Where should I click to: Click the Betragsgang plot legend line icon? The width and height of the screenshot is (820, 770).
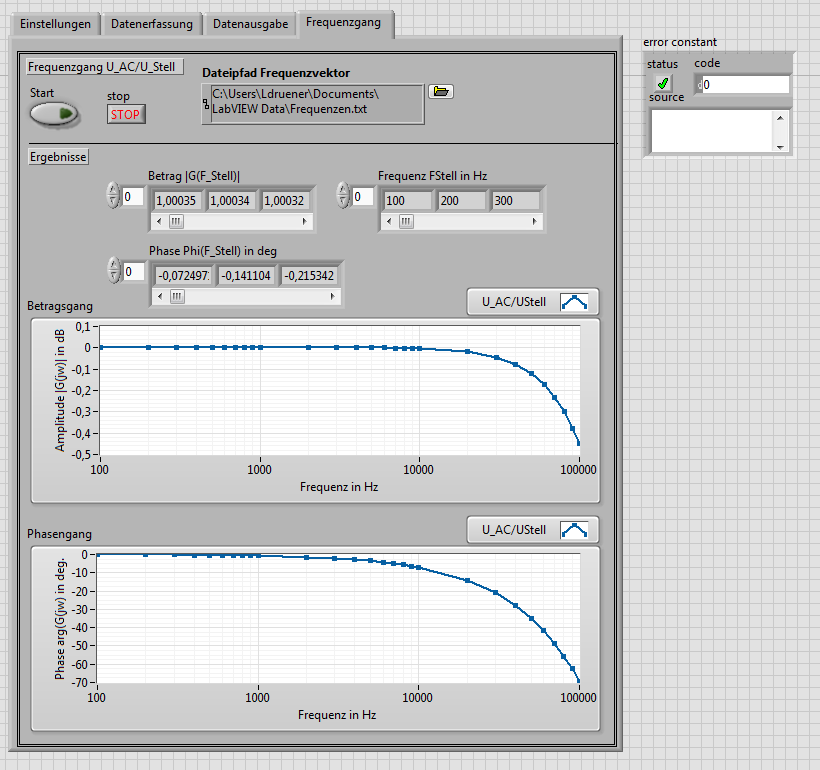pyautogui.click(x=574, y=302)
